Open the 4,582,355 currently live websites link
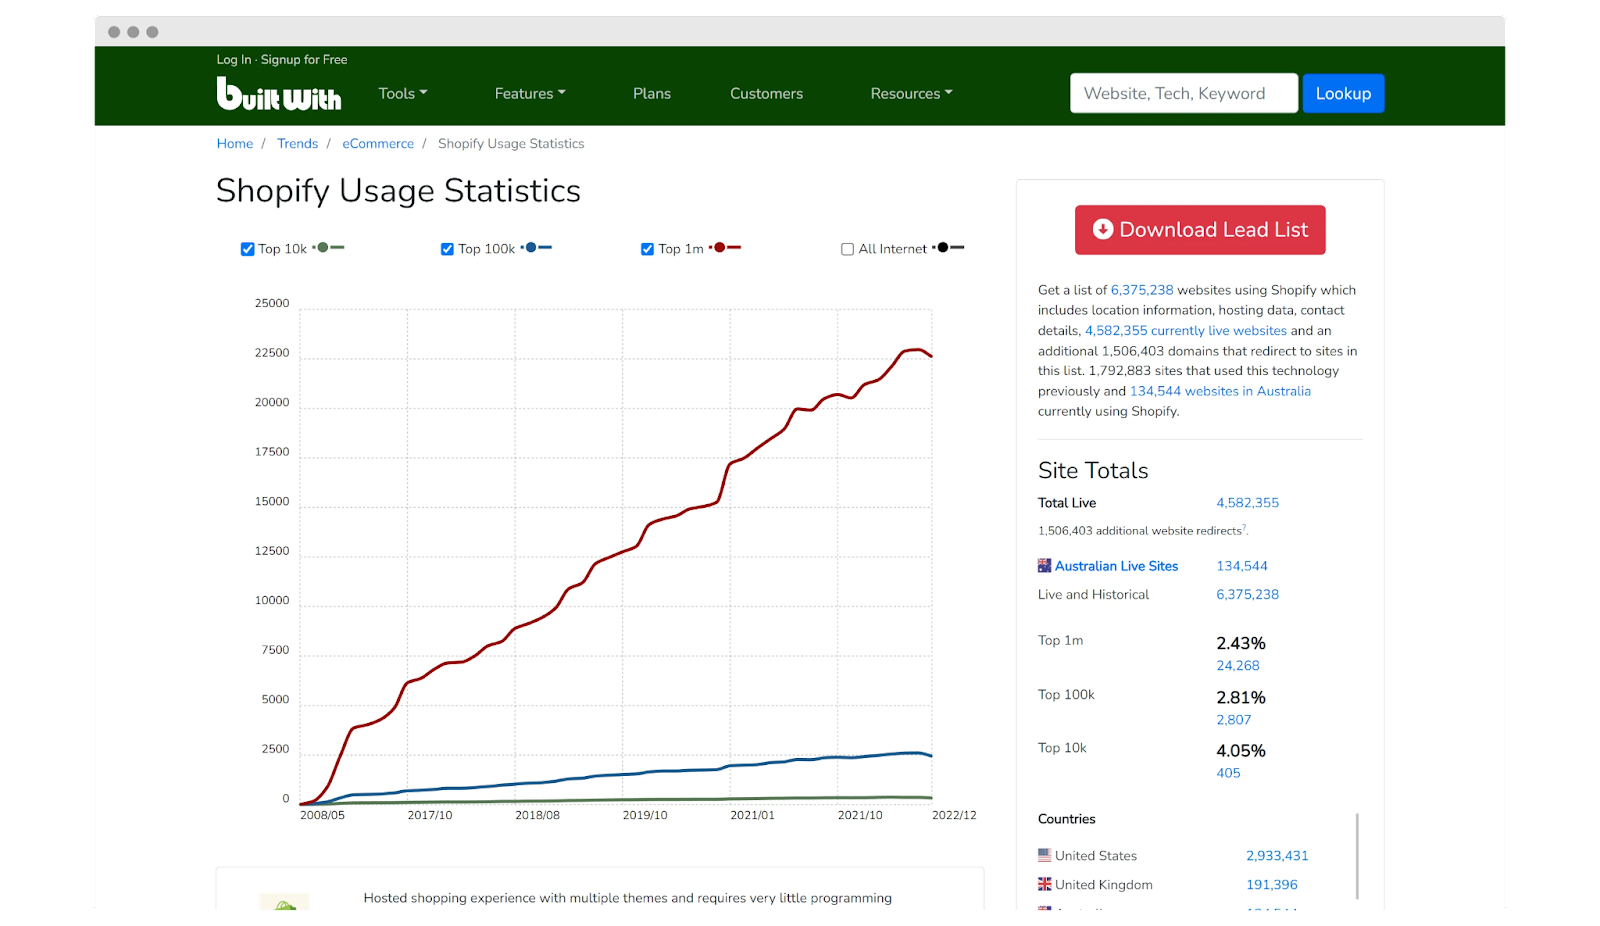The image size is (1600, 926). 1186,331
